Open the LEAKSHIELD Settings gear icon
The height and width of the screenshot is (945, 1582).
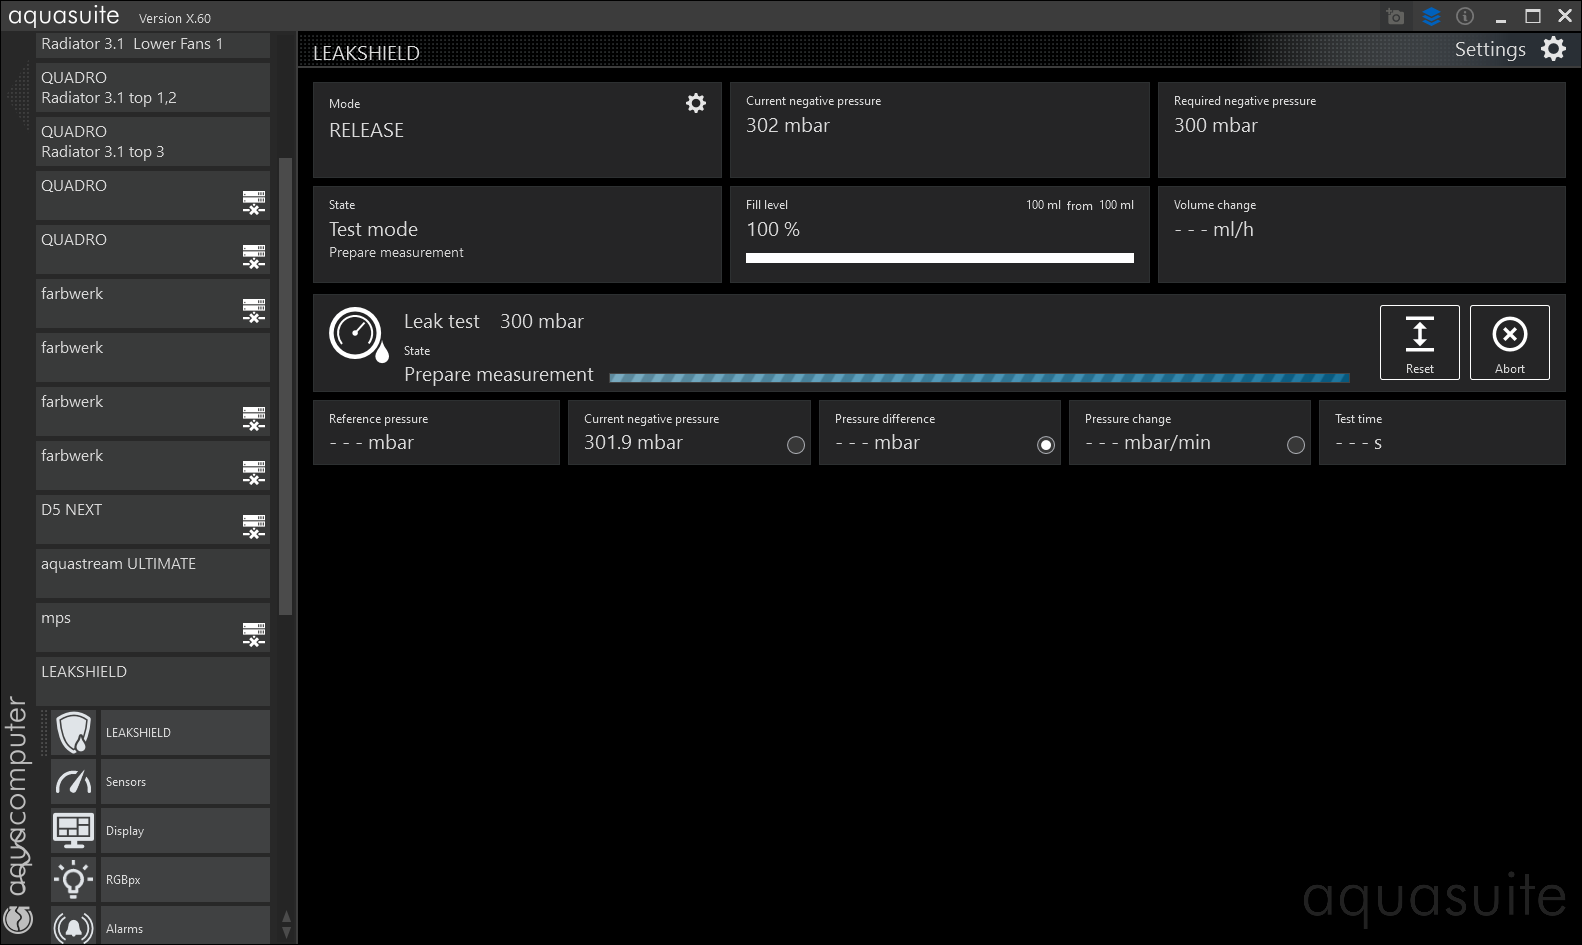pos(1553,49)
